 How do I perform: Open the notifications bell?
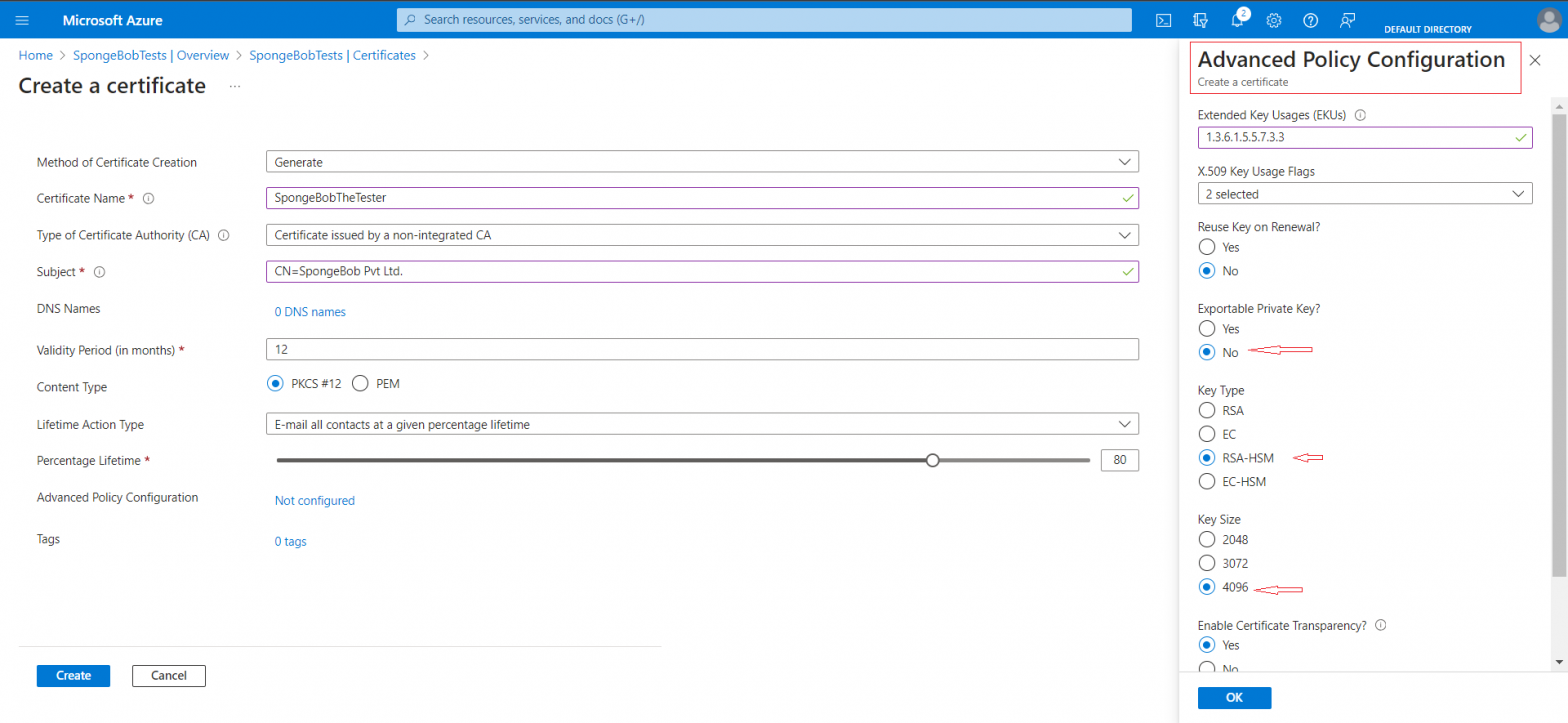point(1238,20)
